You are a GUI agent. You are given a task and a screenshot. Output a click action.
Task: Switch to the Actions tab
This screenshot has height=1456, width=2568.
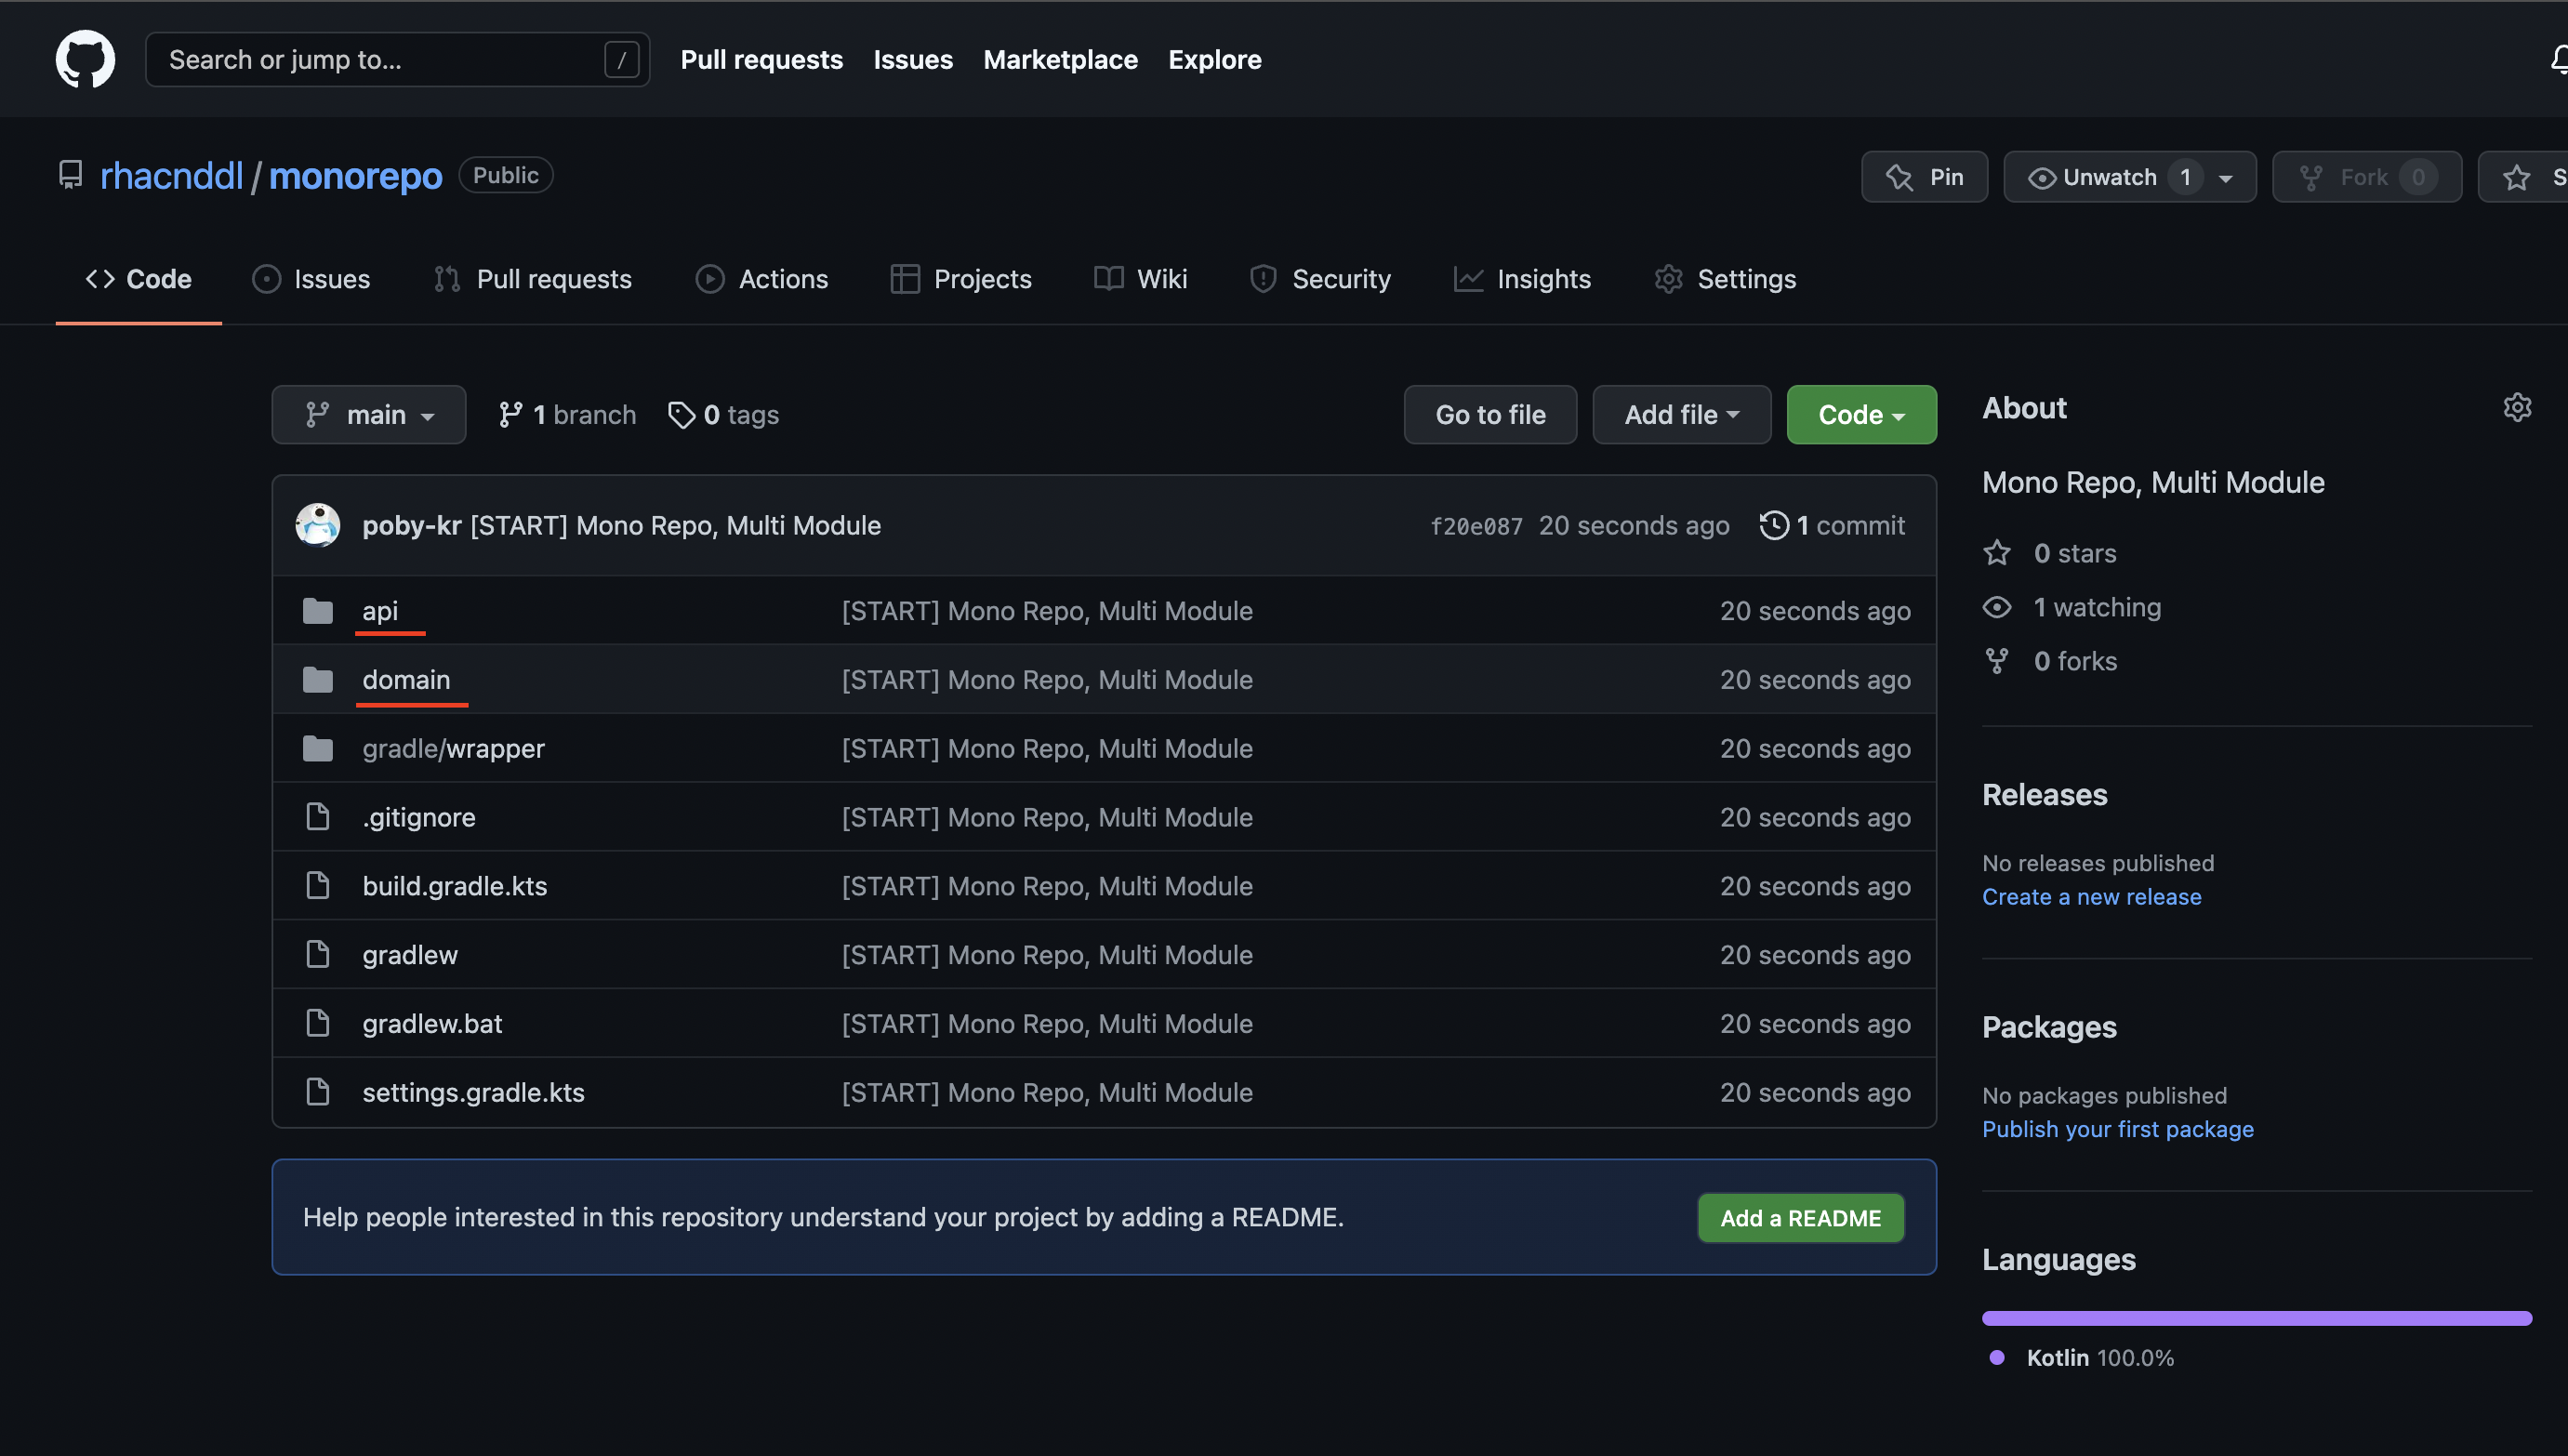[x=762, y=279]
